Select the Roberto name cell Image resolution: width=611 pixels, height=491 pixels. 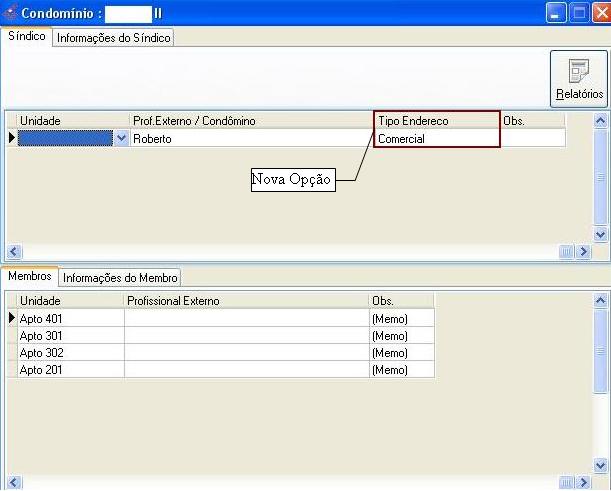(250, 139)
